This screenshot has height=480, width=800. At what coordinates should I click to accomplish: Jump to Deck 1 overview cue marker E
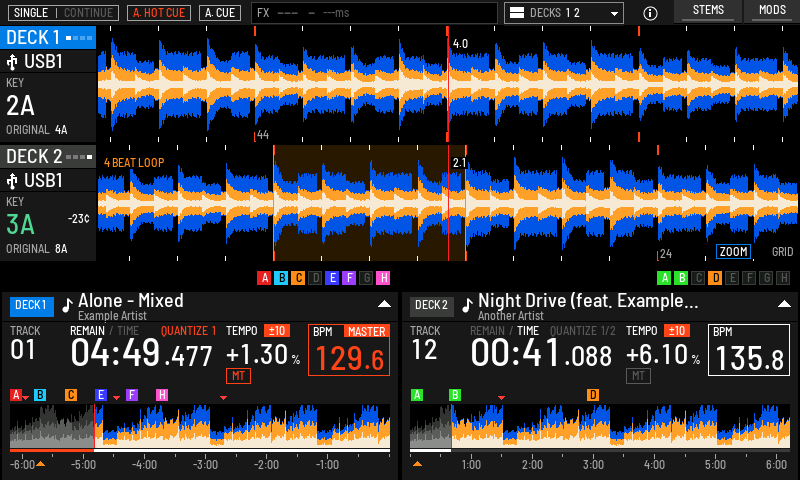(x=101, y=395)
